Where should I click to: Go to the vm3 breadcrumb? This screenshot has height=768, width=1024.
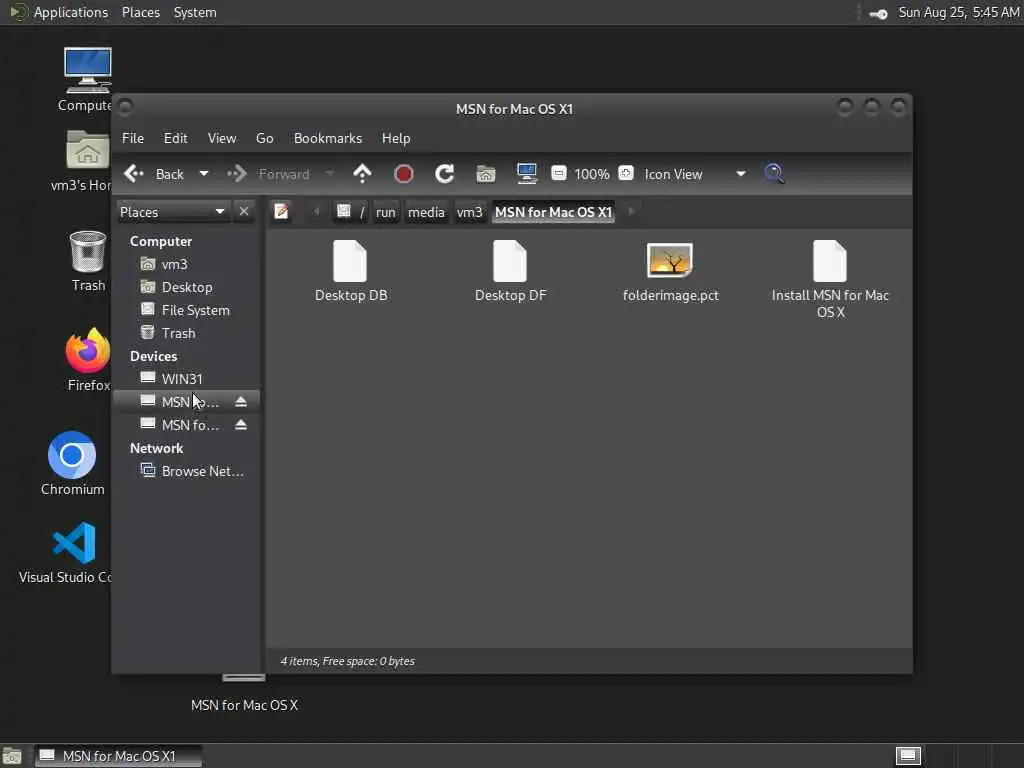coord(470,212)
